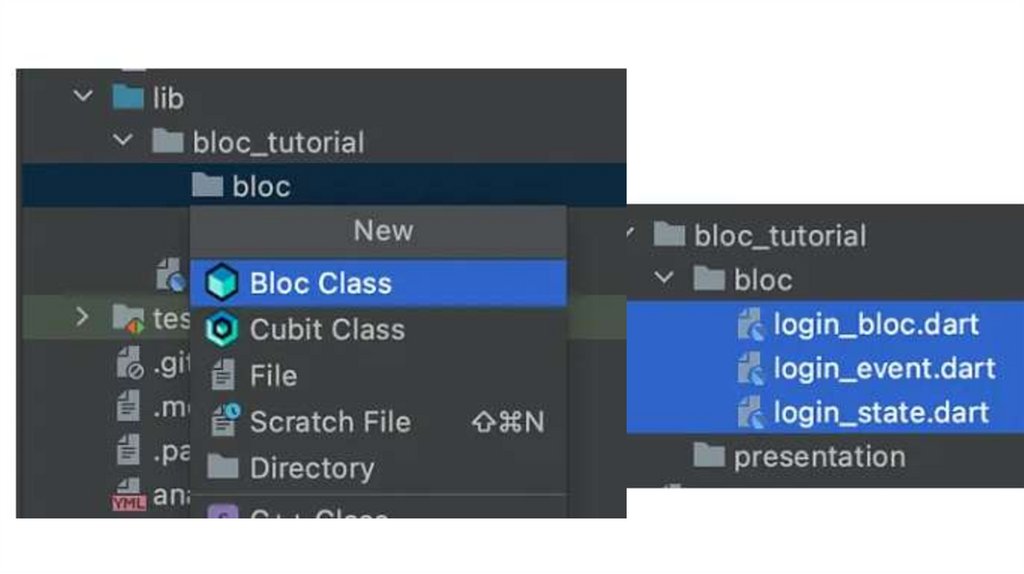Choose Bloc Class from the New menu
This screenshot has width=1024, height=574.
pyautogui.click(x=320, y=284)
